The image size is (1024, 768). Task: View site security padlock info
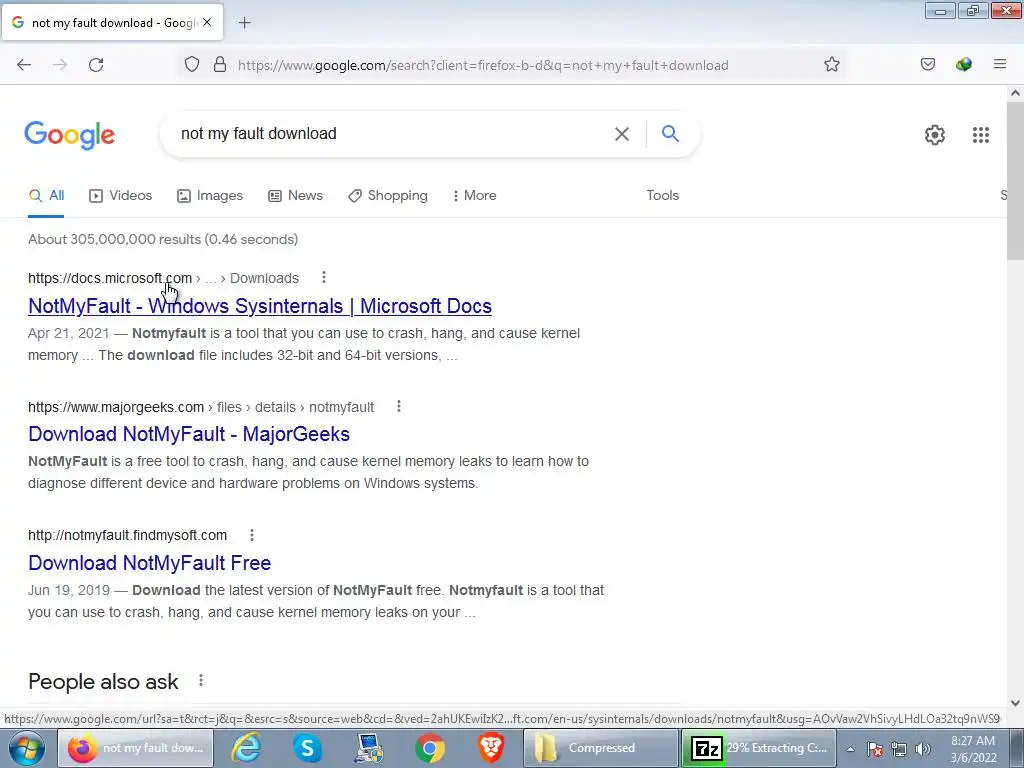pyautogui.click(x=220, y=65)
